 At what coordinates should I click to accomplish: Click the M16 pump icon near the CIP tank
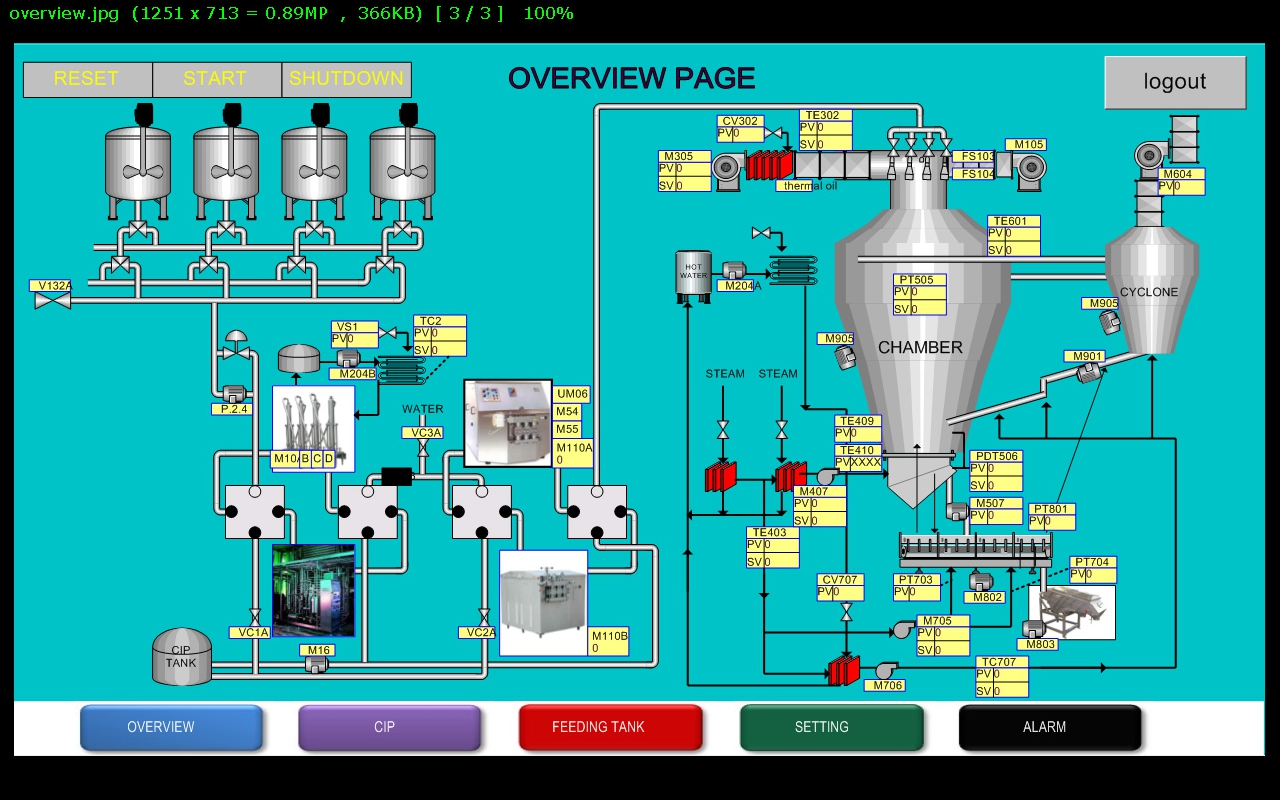[318, 663]
